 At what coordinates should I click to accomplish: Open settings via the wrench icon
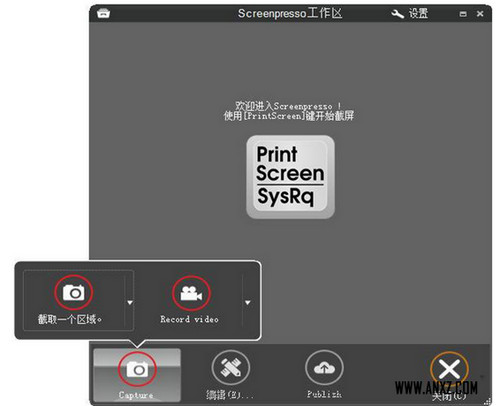(x=397, y=14)
